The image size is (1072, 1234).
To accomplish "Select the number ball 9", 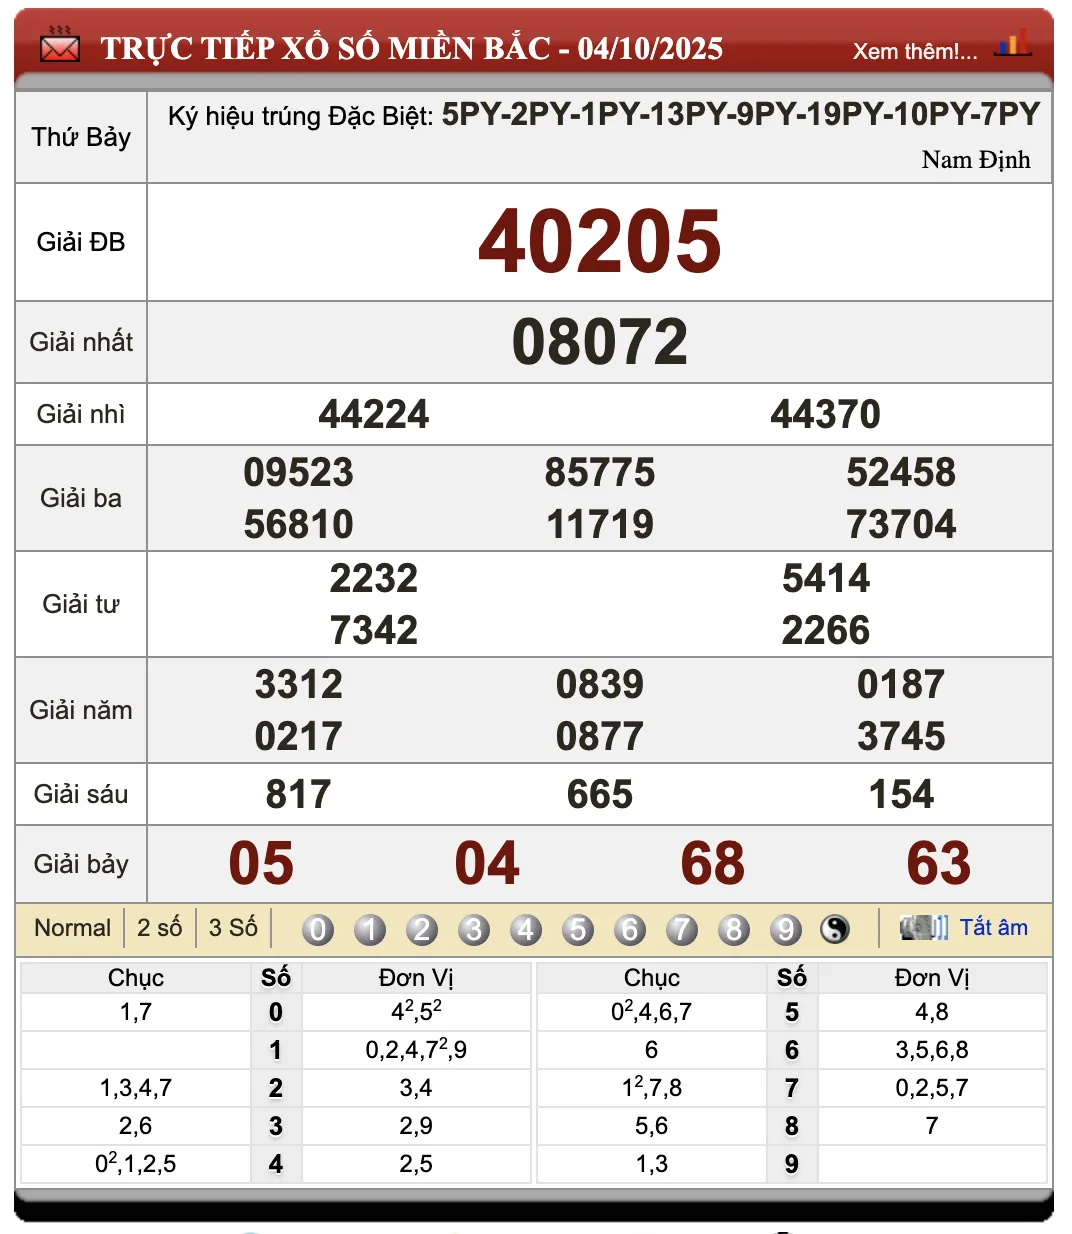I will [786, 929].
